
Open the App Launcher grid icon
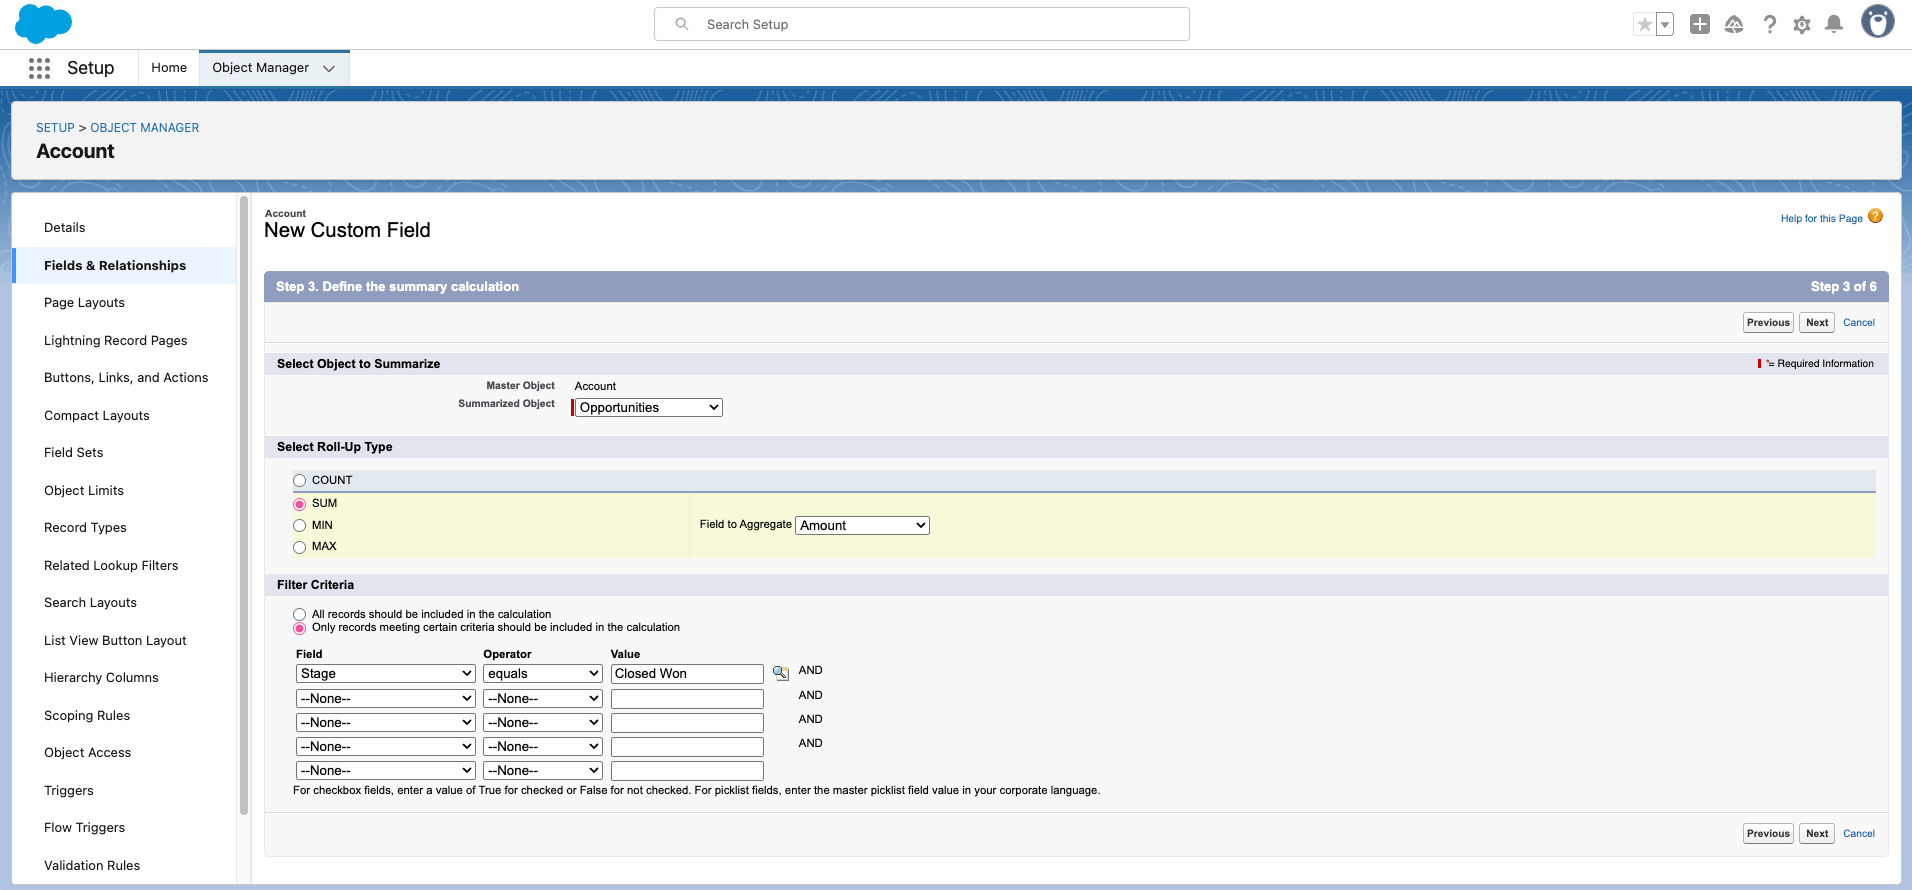pos(39,68)
